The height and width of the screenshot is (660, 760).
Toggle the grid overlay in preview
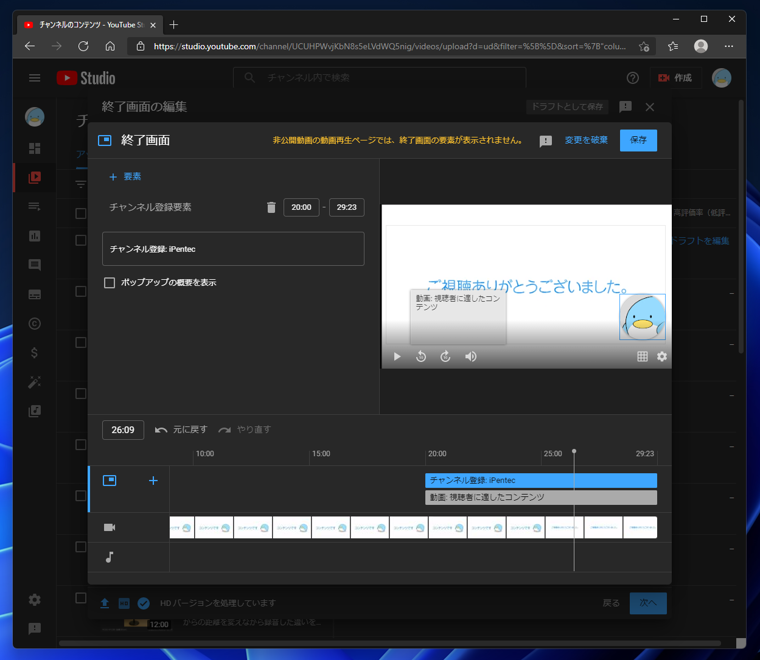642,357
